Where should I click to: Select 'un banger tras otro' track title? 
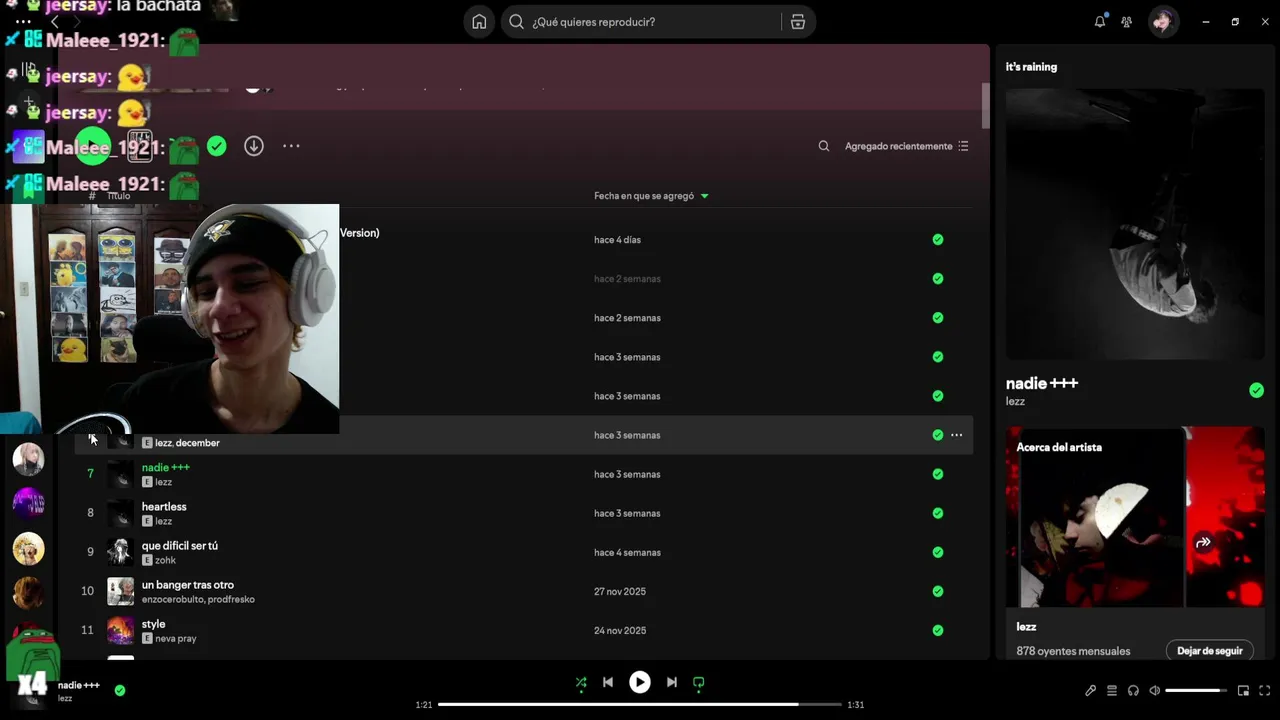pos(188,584)
